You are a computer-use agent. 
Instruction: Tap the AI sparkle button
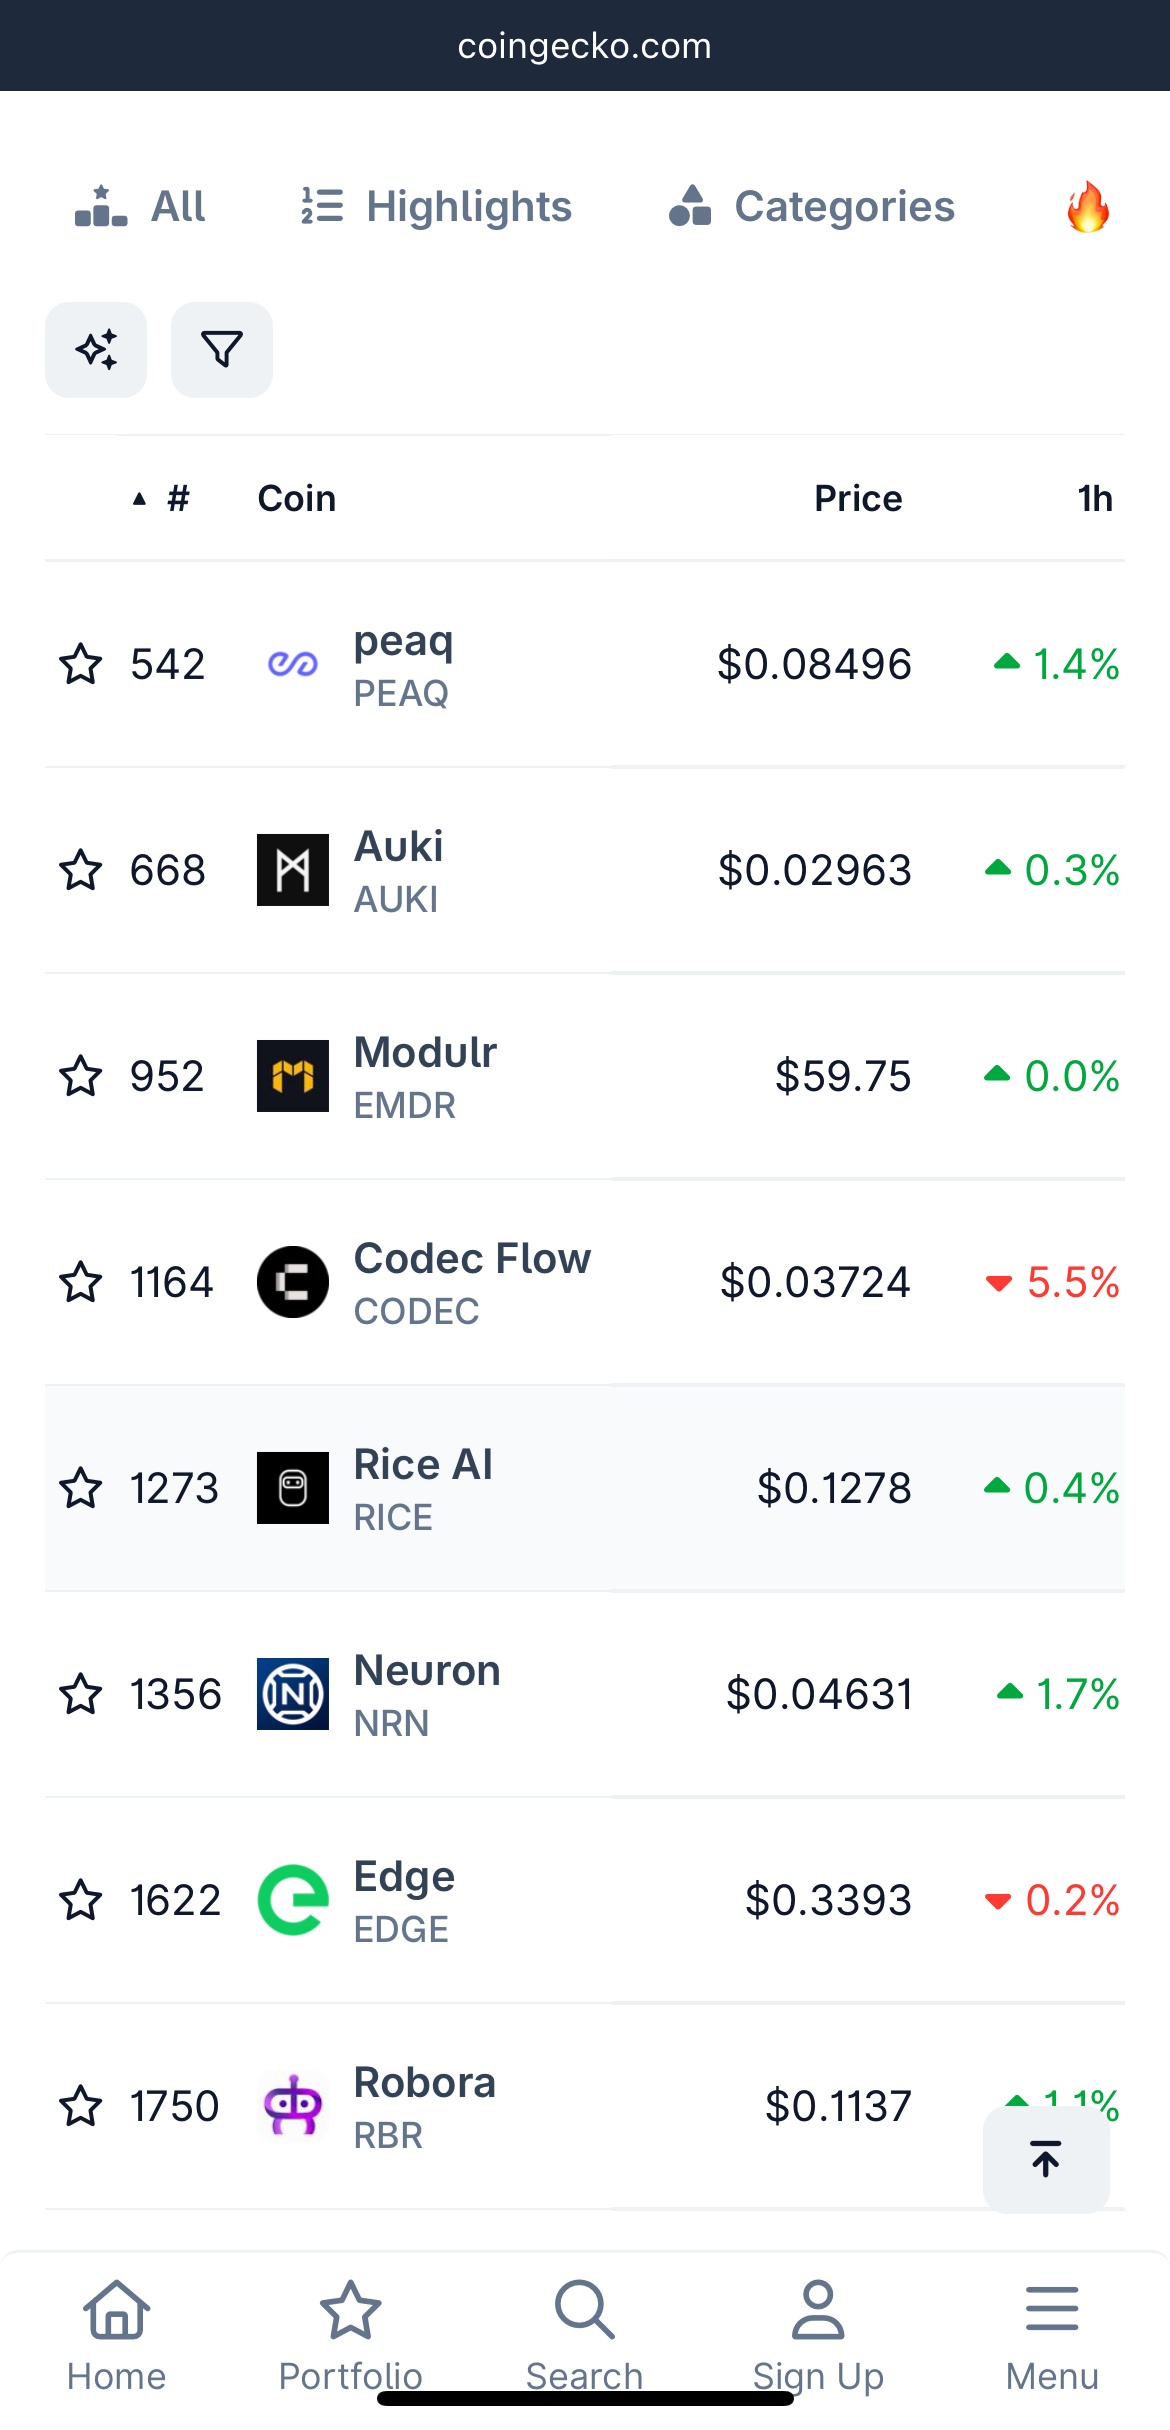point(96,350)
